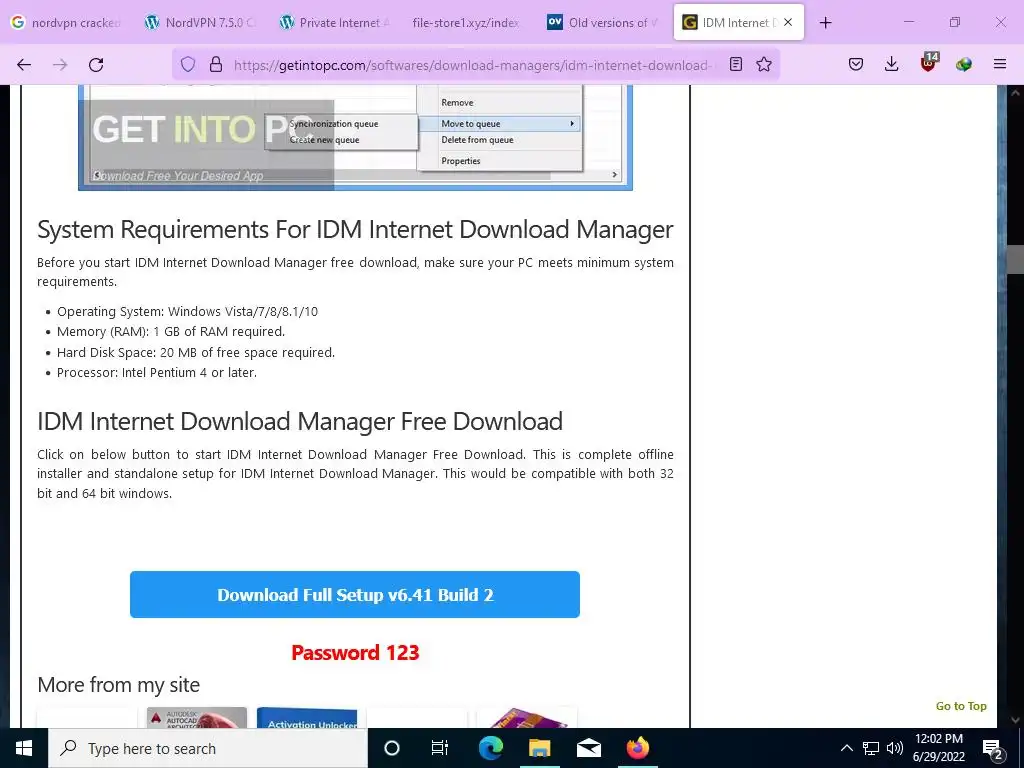Open the Pocket save icon

(856, 64)
